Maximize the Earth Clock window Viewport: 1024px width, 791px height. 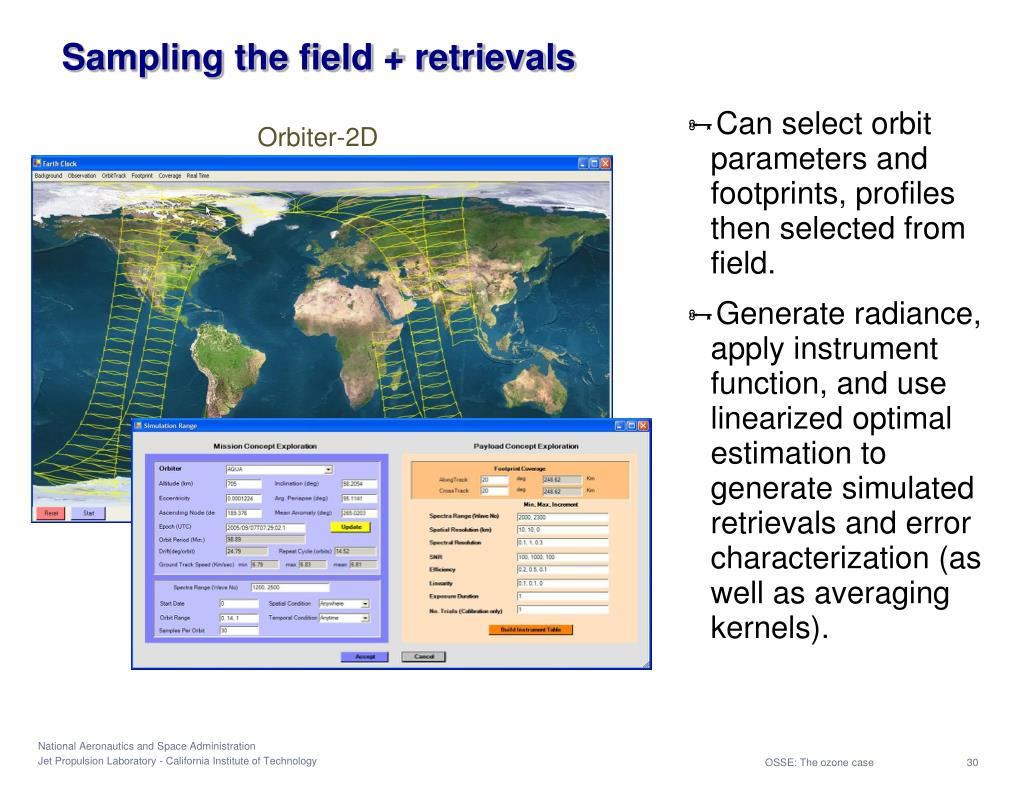[594, 163]
